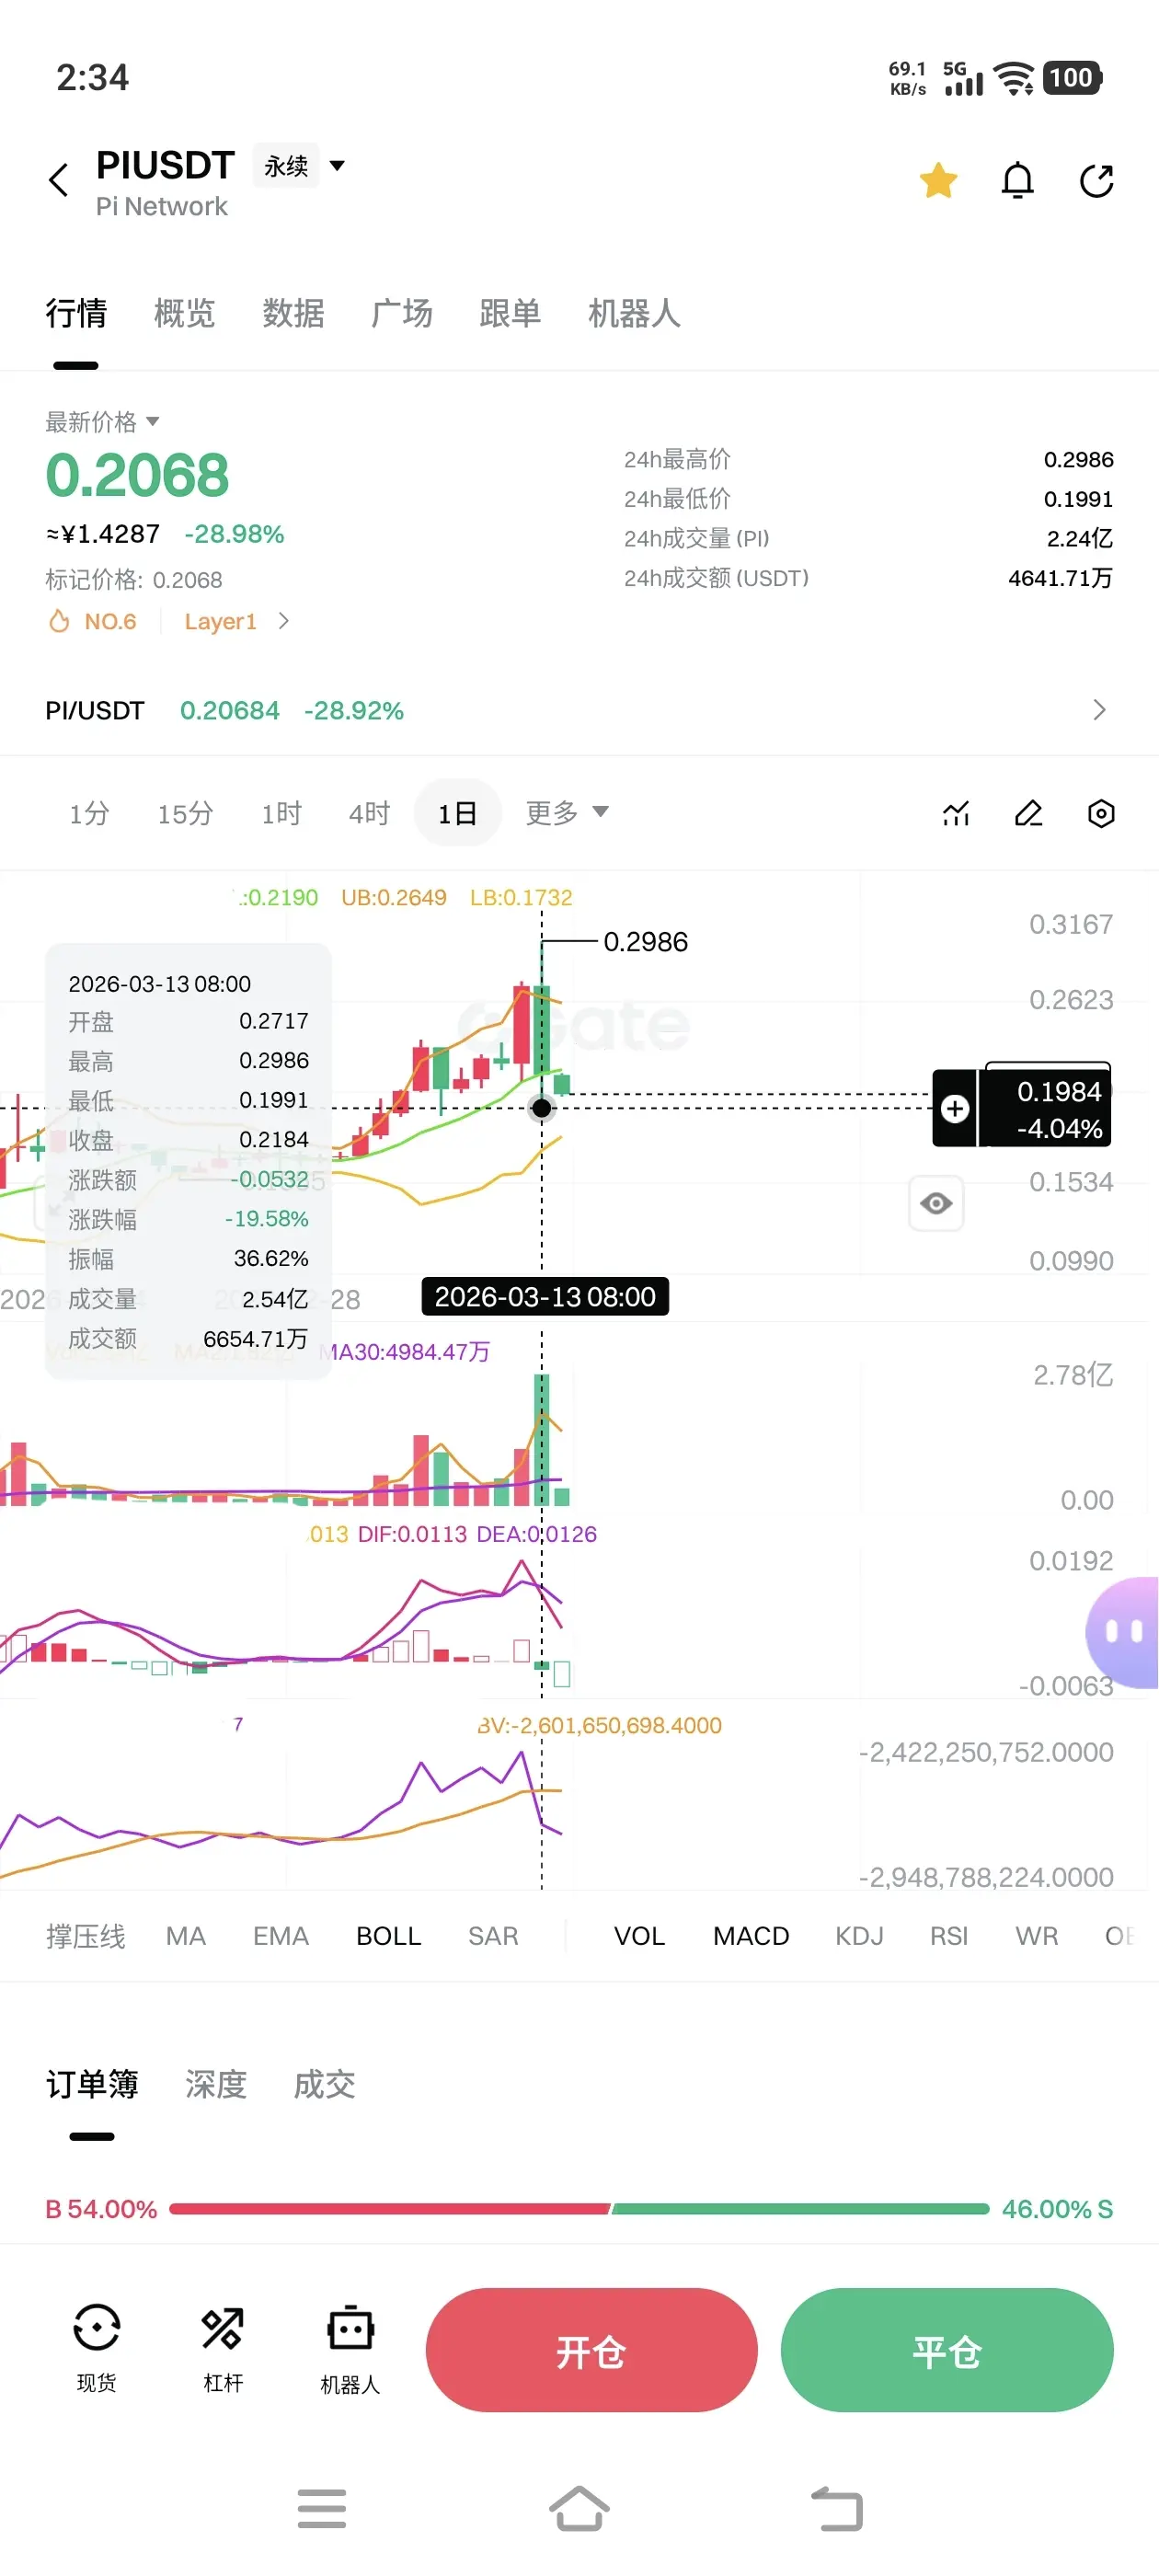This screenshot has height=2576, width=1159.
Task: Select the 1时 timeframe
Action: coord(281,813)
